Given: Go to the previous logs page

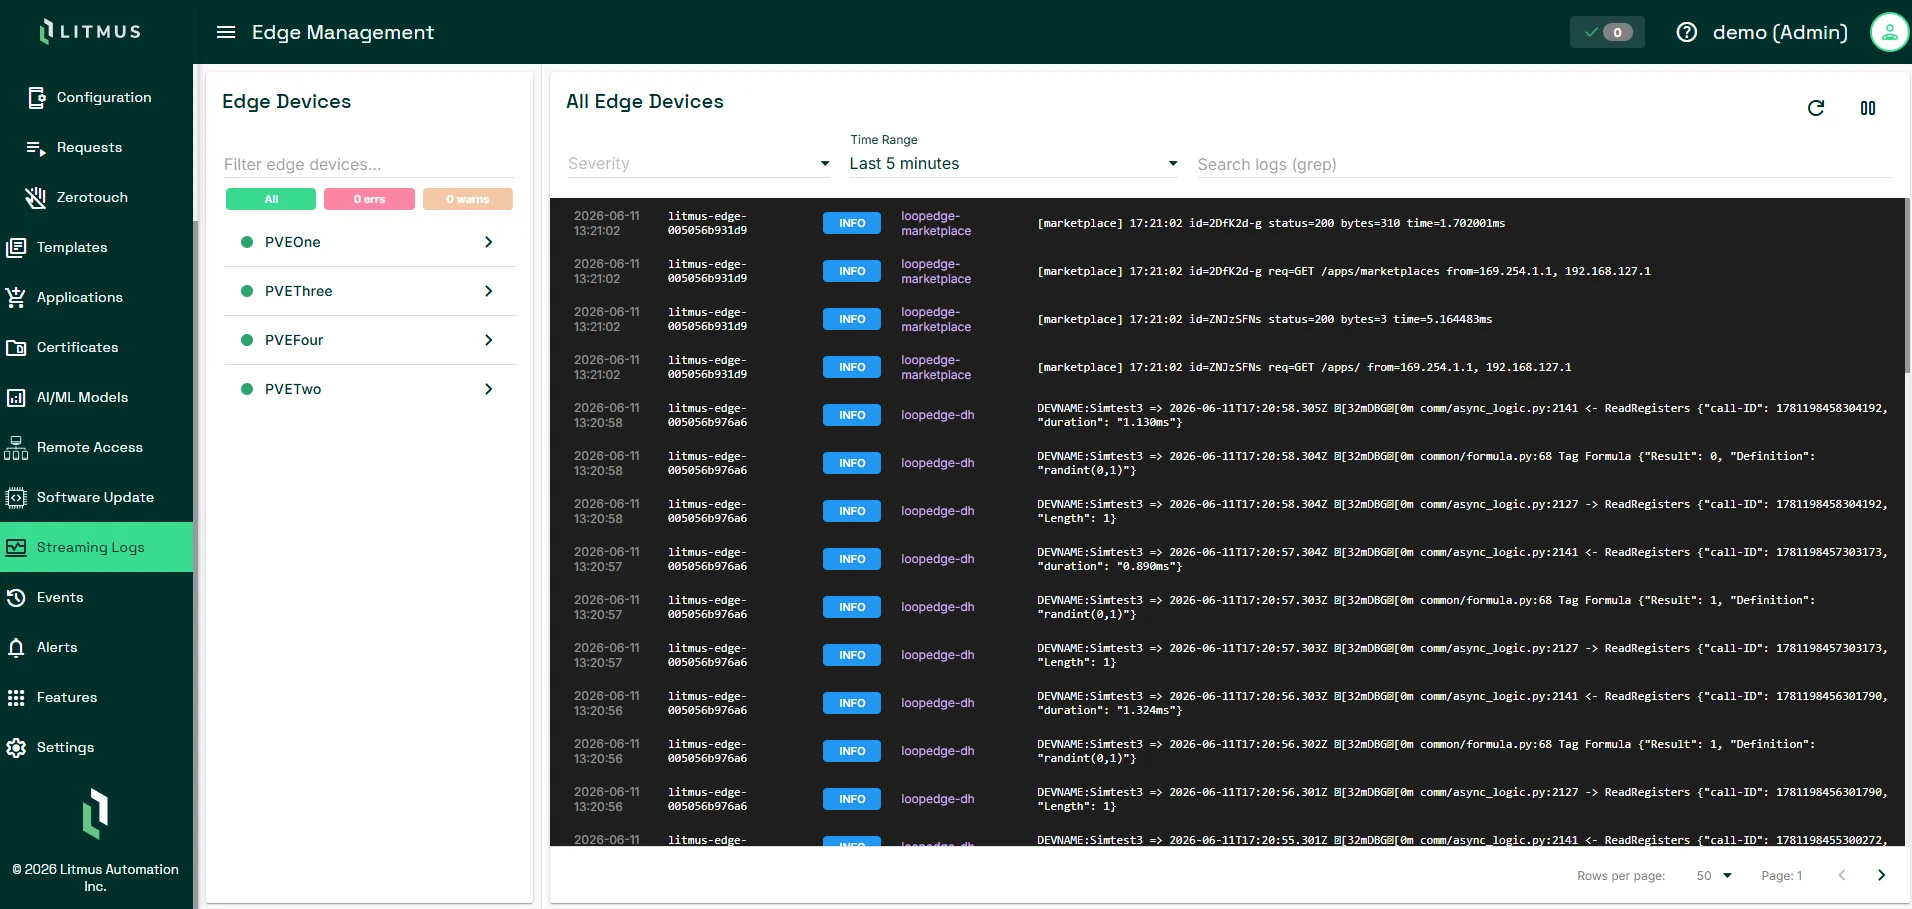Looking at the screenshot, I should click(x=1841, y=875).
